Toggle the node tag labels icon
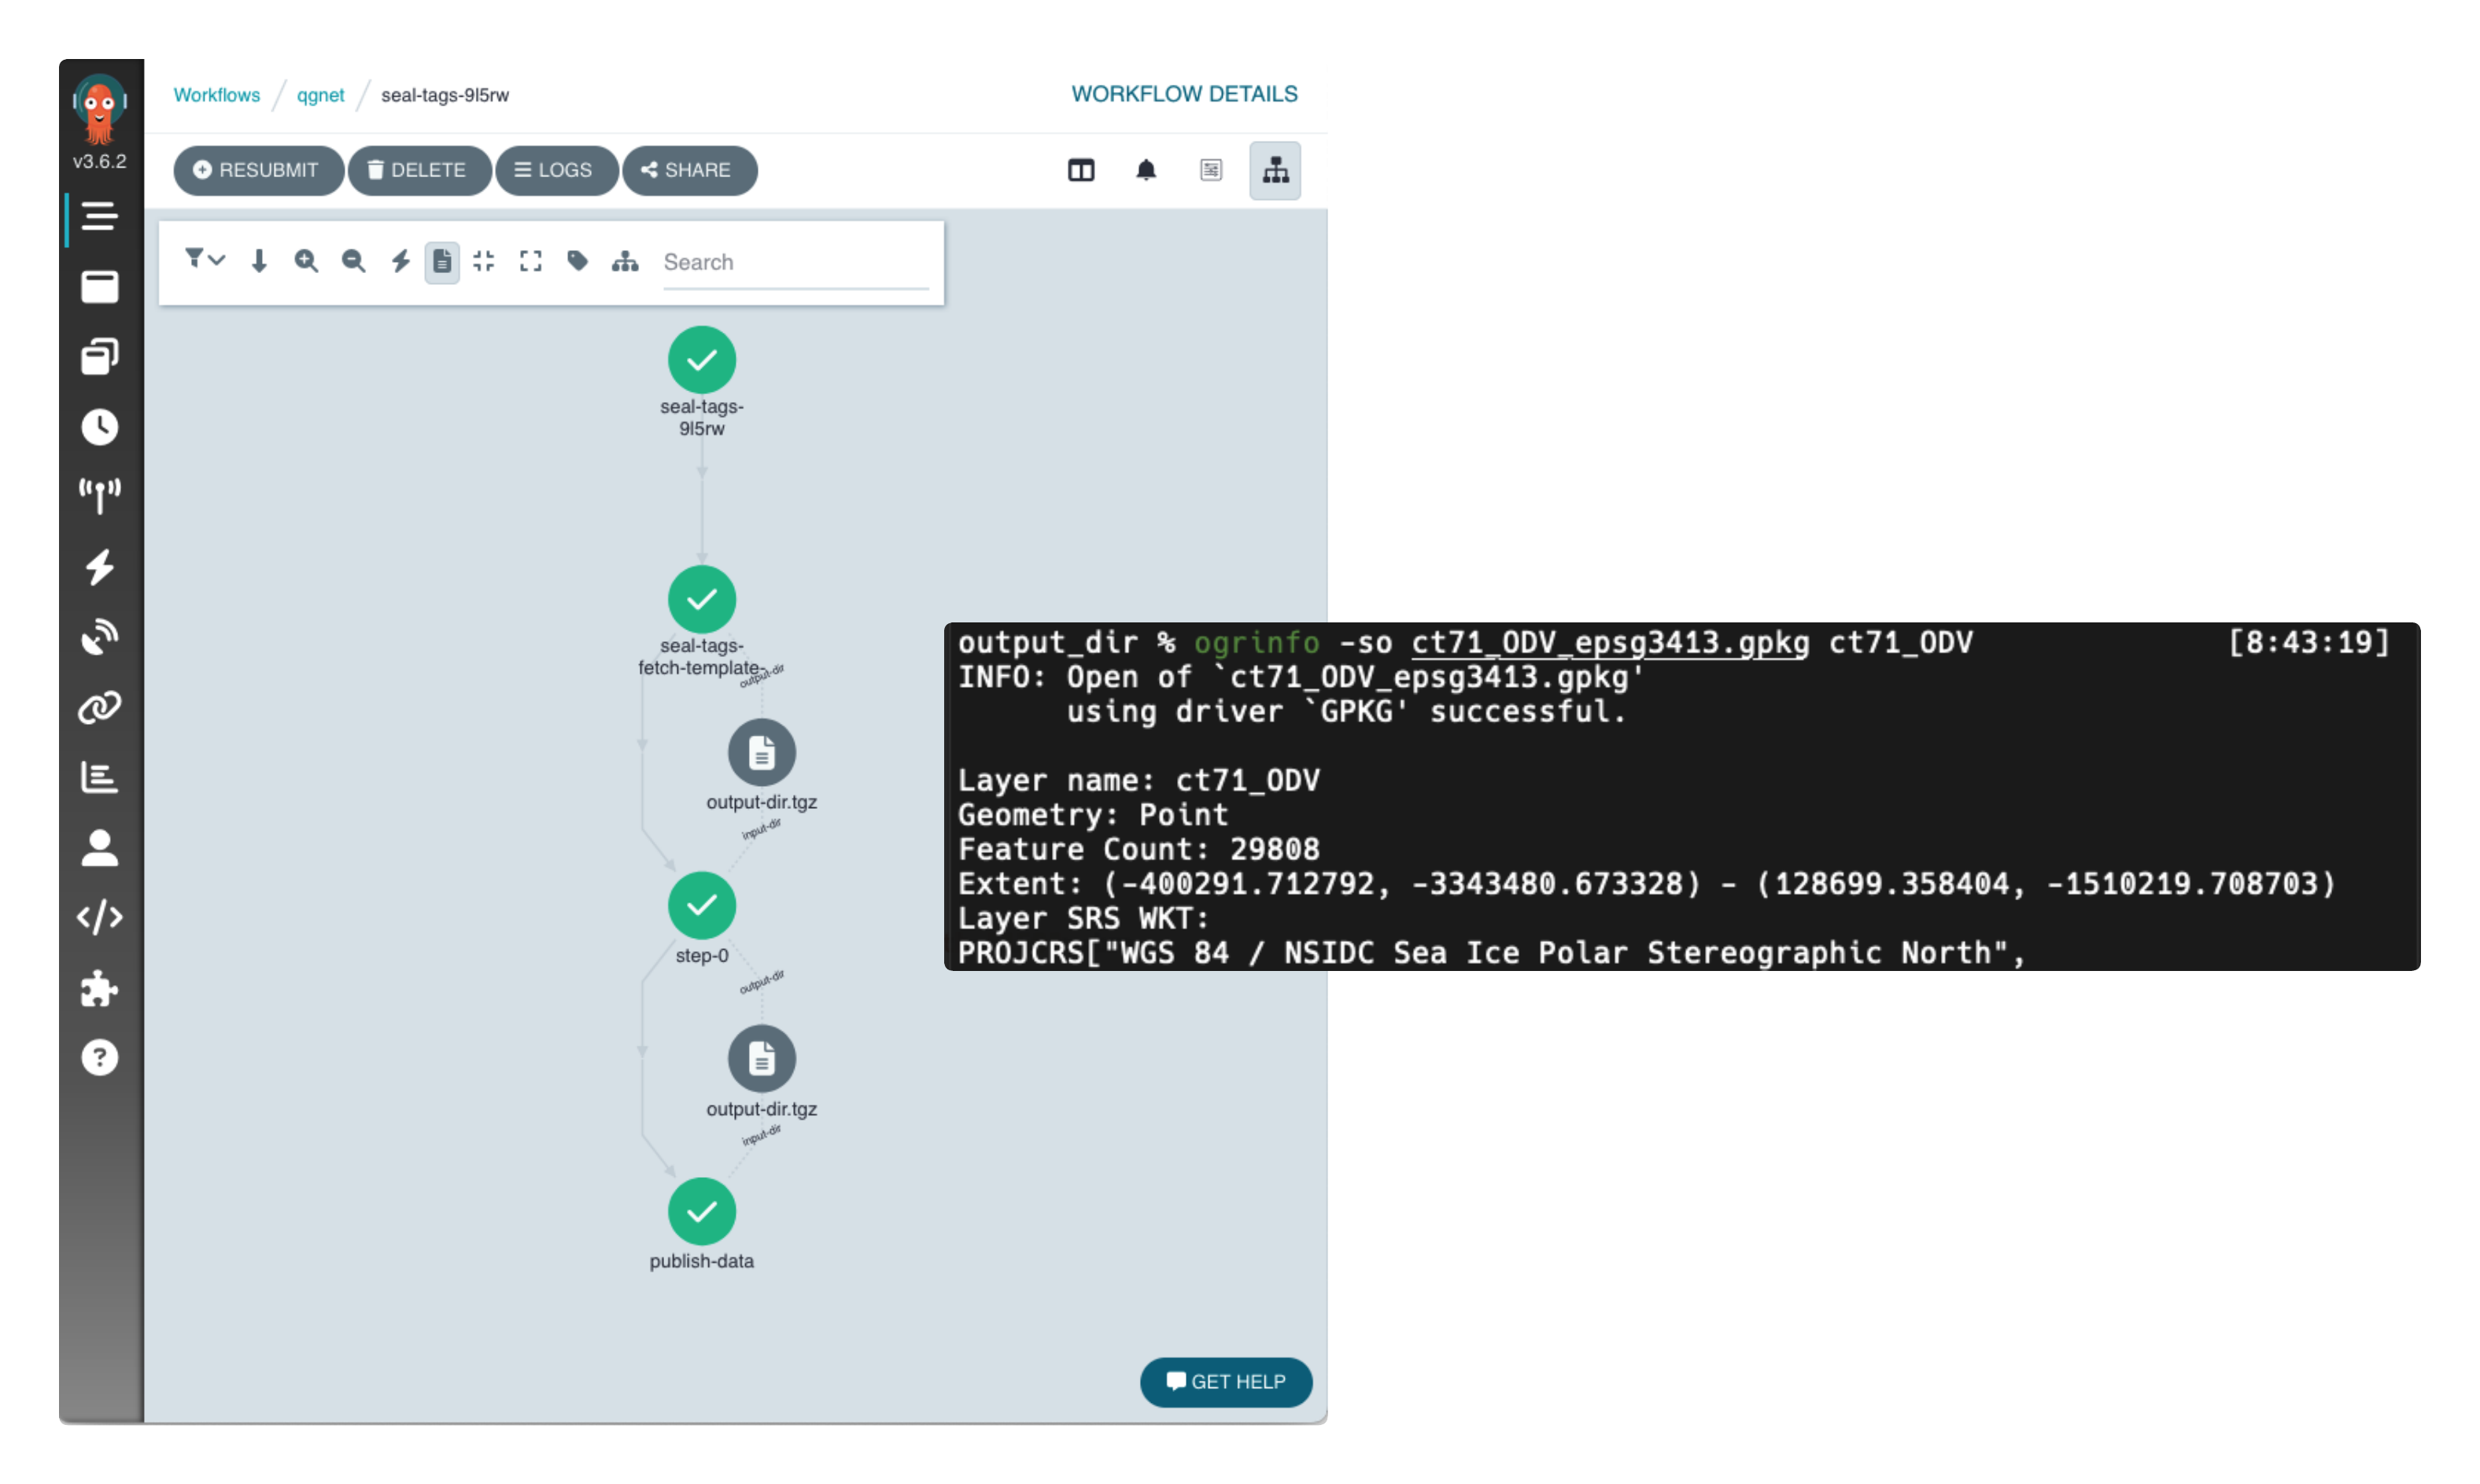The width and height of the screenshot is (2480, 1484). (x=578, y=262)
